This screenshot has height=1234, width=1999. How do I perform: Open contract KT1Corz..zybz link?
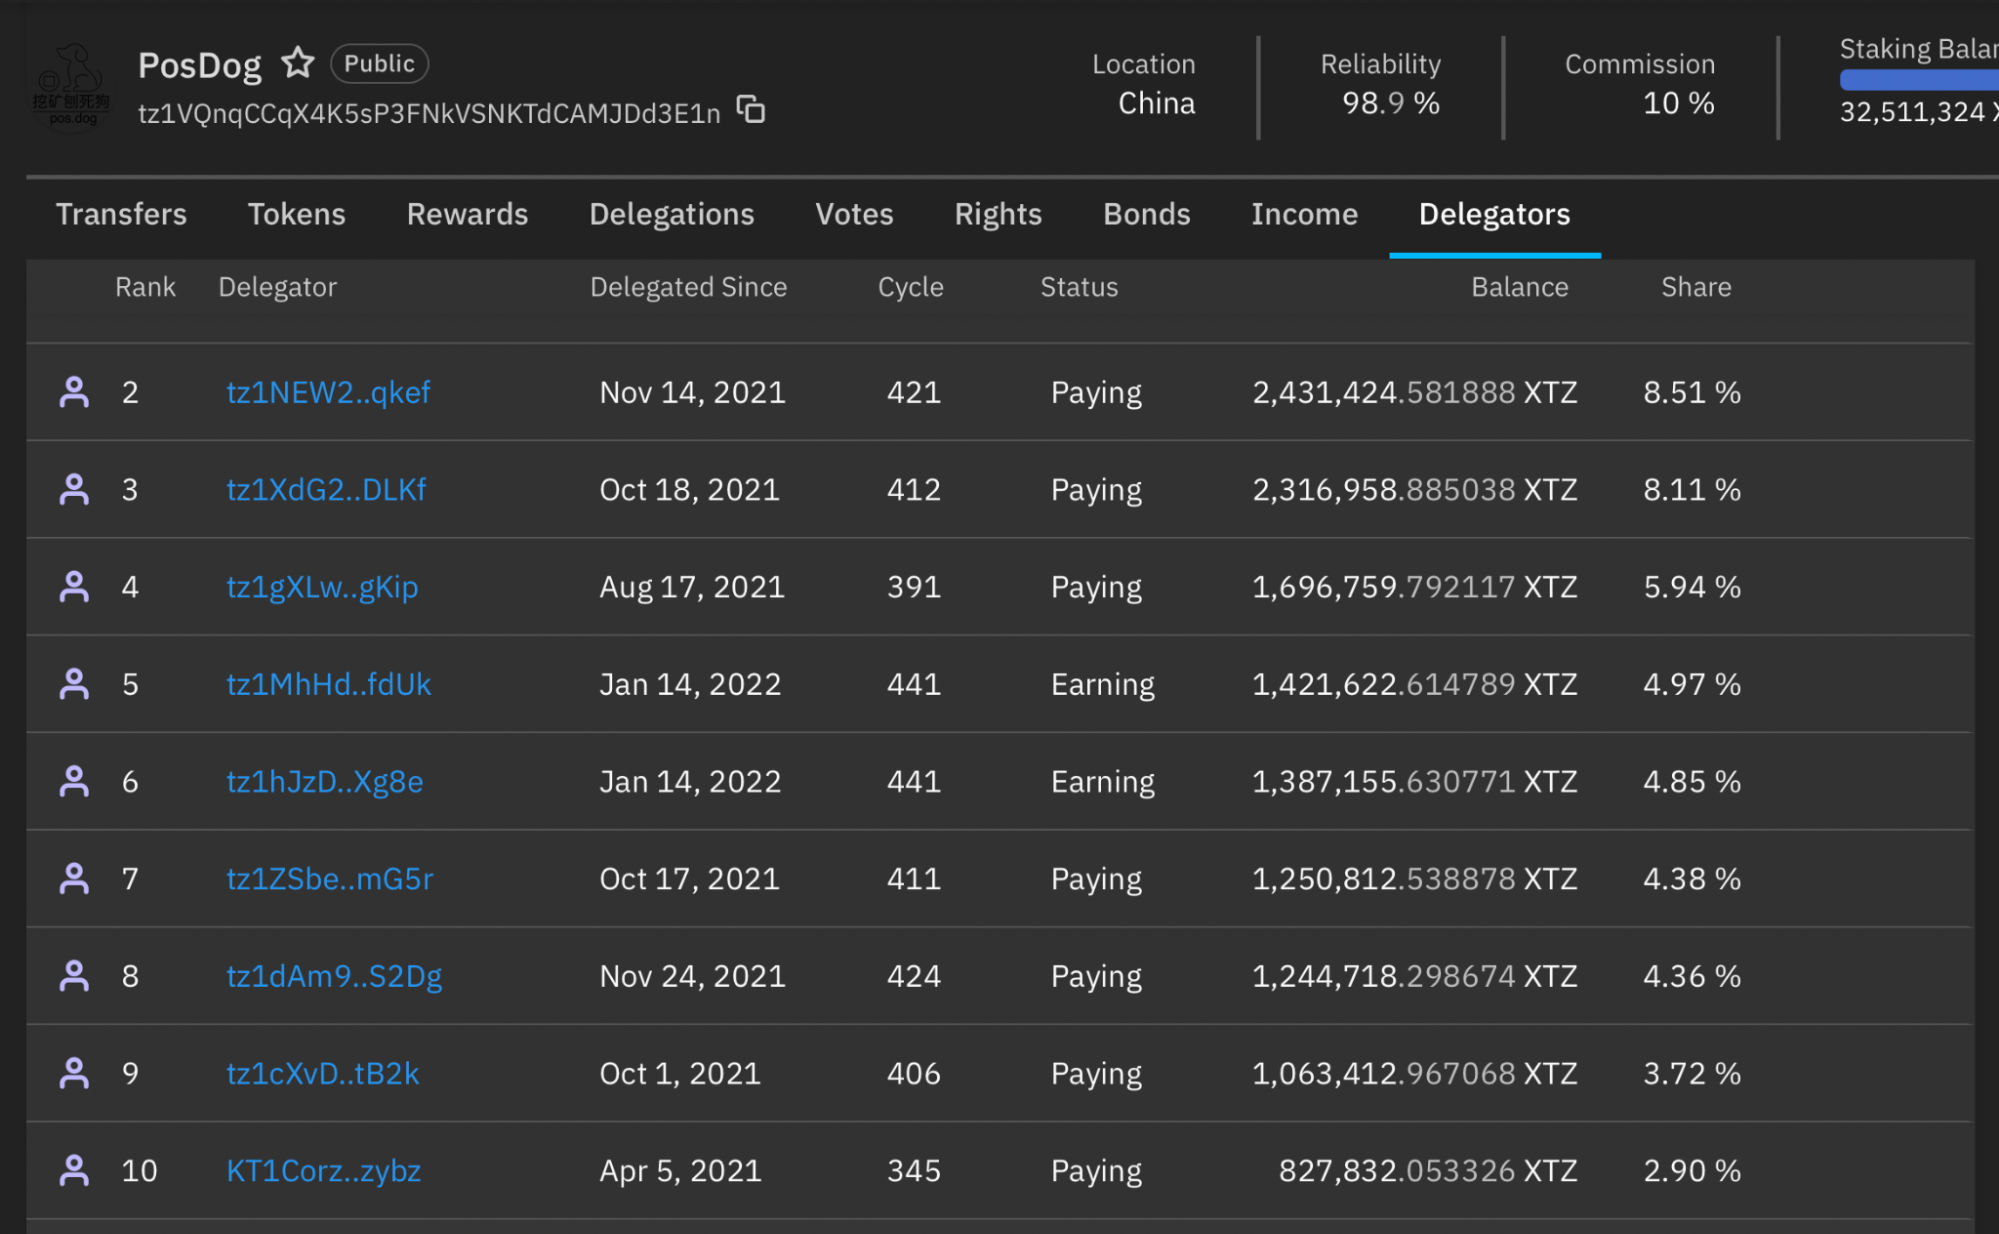323,1170
